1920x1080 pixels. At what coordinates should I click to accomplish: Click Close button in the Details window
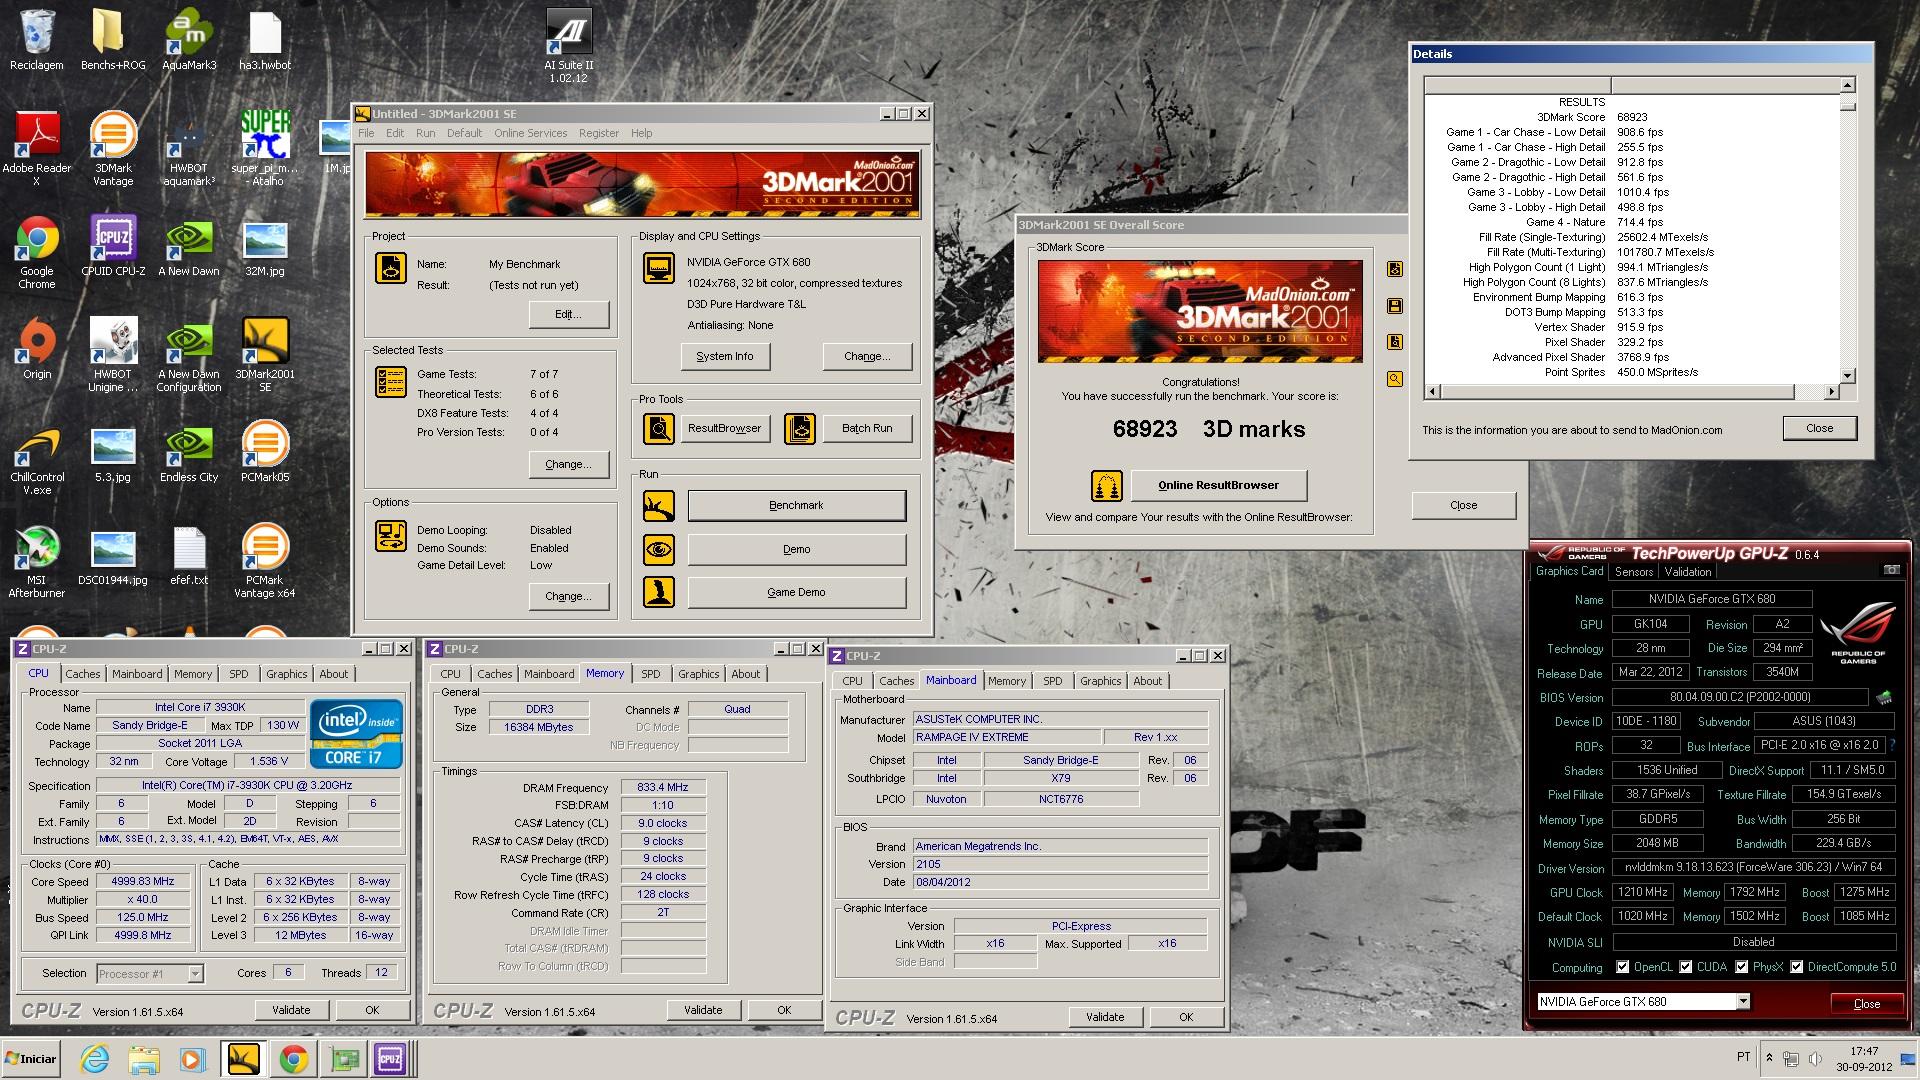point(1819,428)
